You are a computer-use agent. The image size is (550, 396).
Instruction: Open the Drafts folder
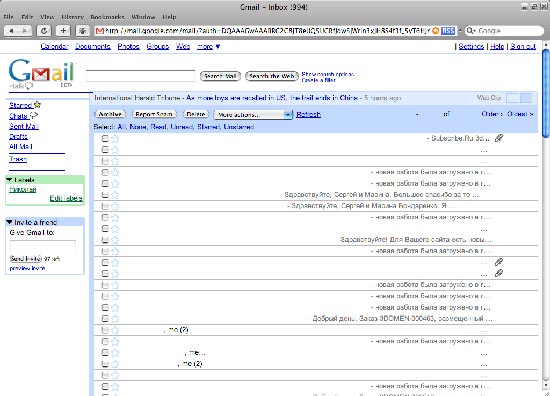18,136
